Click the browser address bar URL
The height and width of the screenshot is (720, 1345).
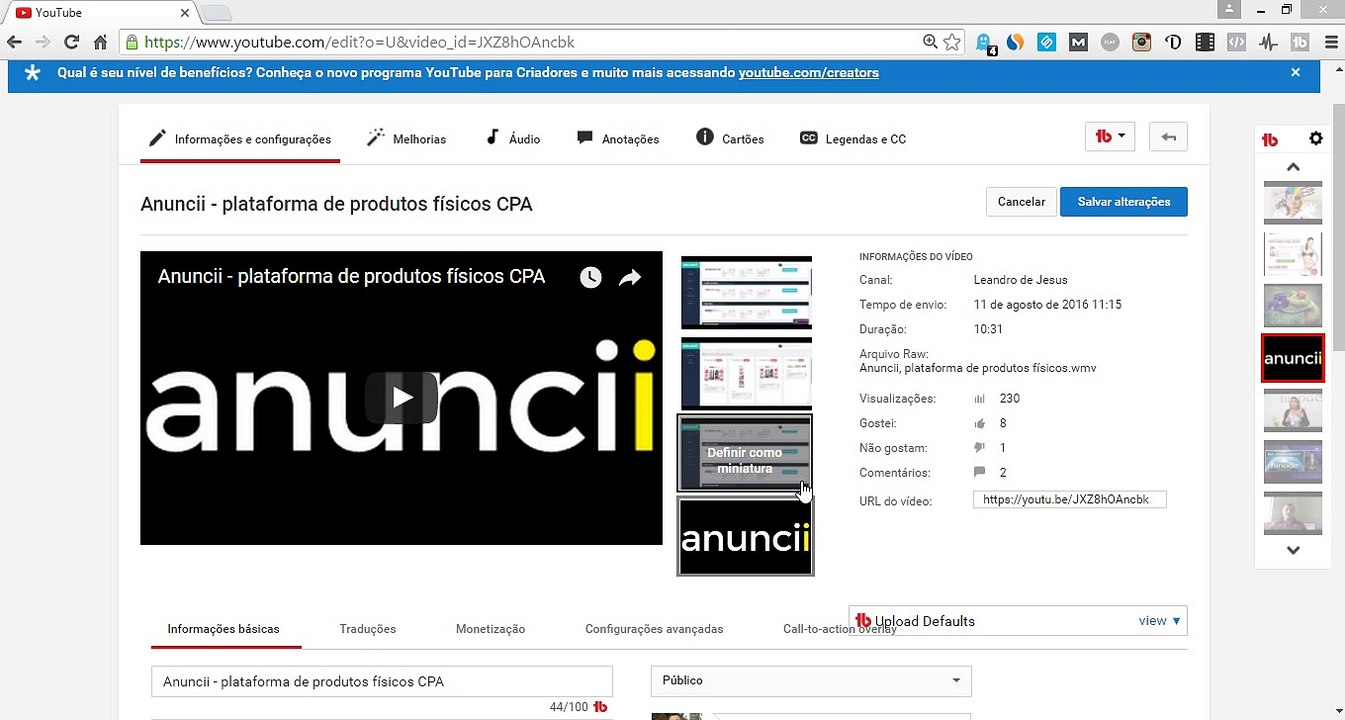coord(359,42)
